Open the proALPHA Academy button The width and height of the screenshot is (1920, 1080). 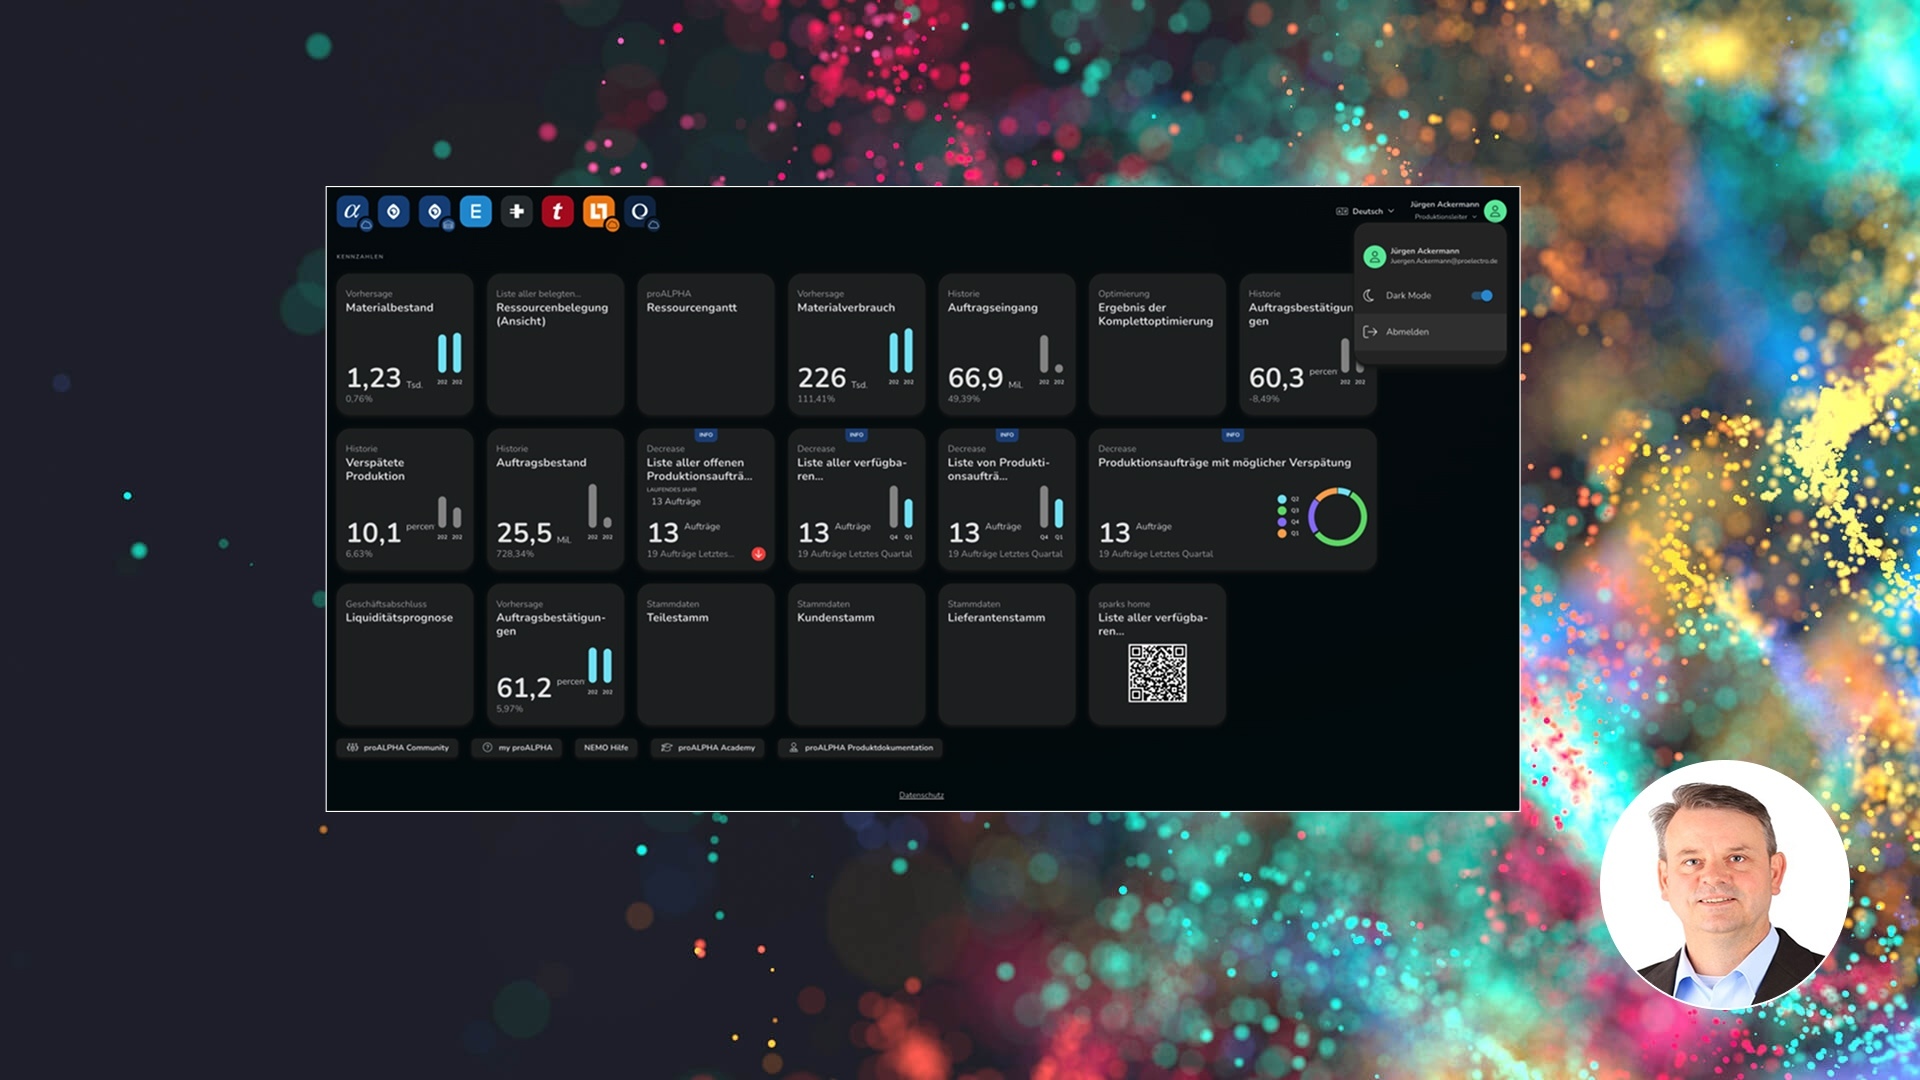tap(708, 748)
